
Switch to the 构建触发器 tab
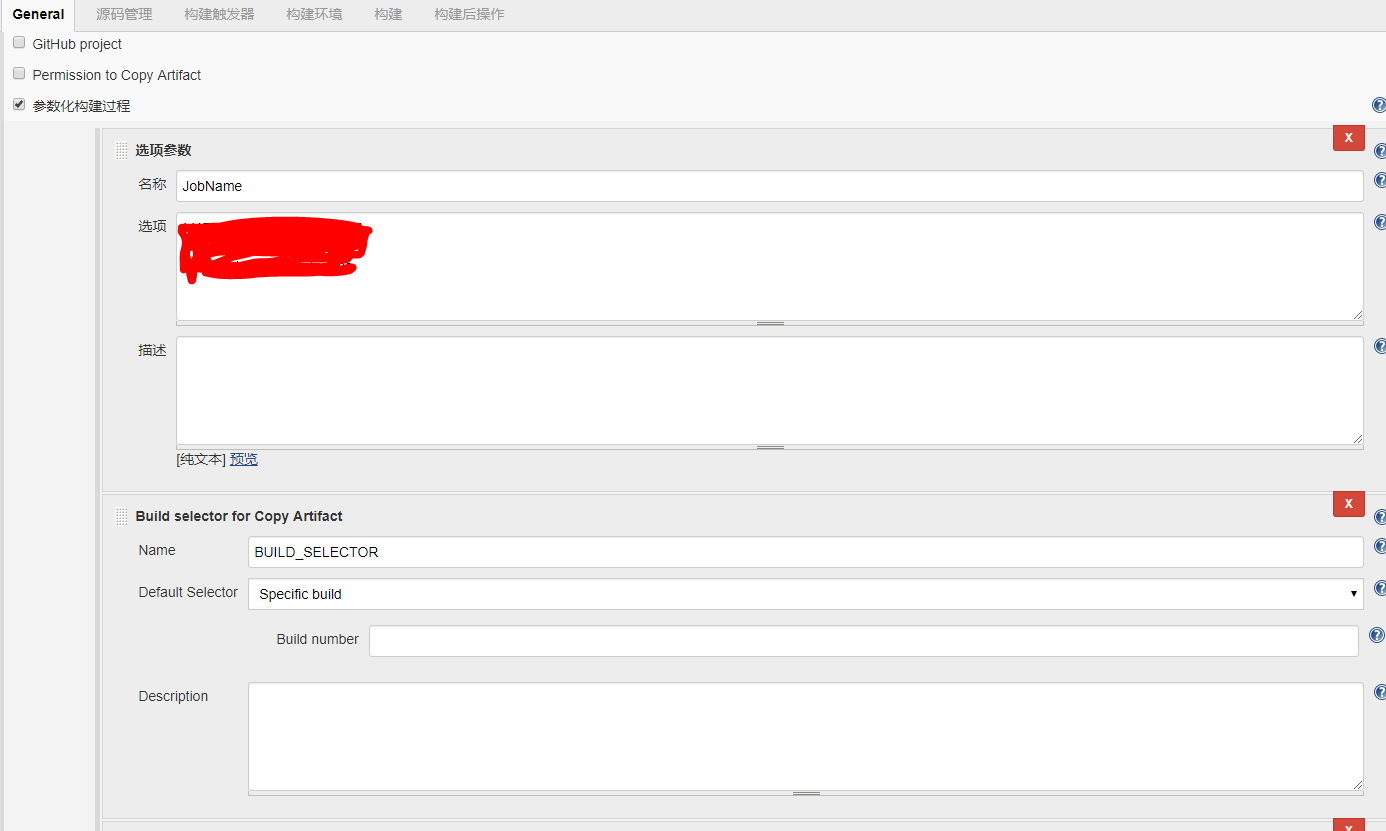pyautogui.click(x=219, y=15)
